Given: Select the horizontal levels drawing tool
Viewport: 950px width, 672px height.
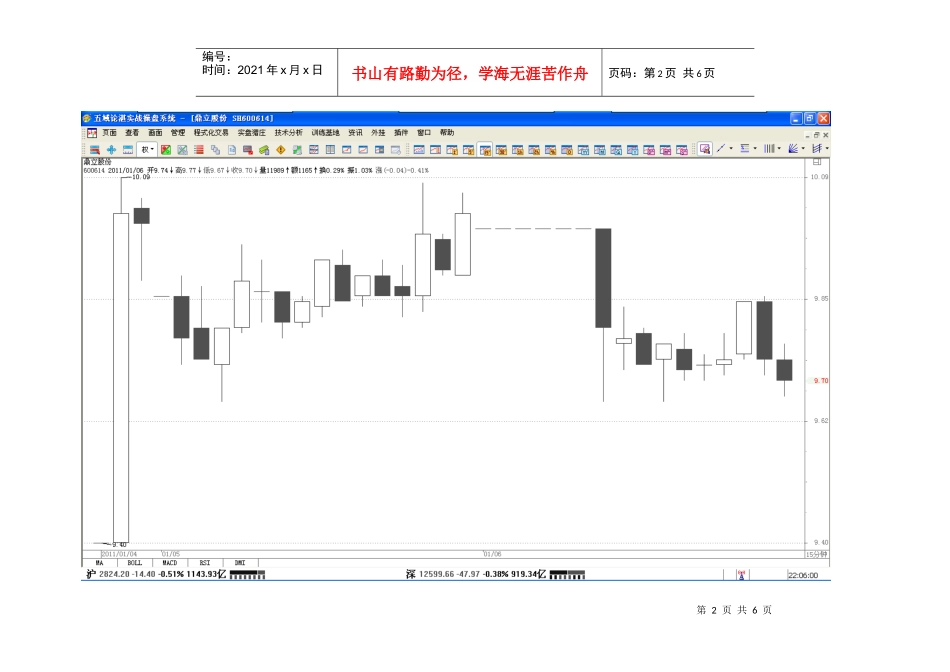Looking at the screenshot, I should pos(745,148).
